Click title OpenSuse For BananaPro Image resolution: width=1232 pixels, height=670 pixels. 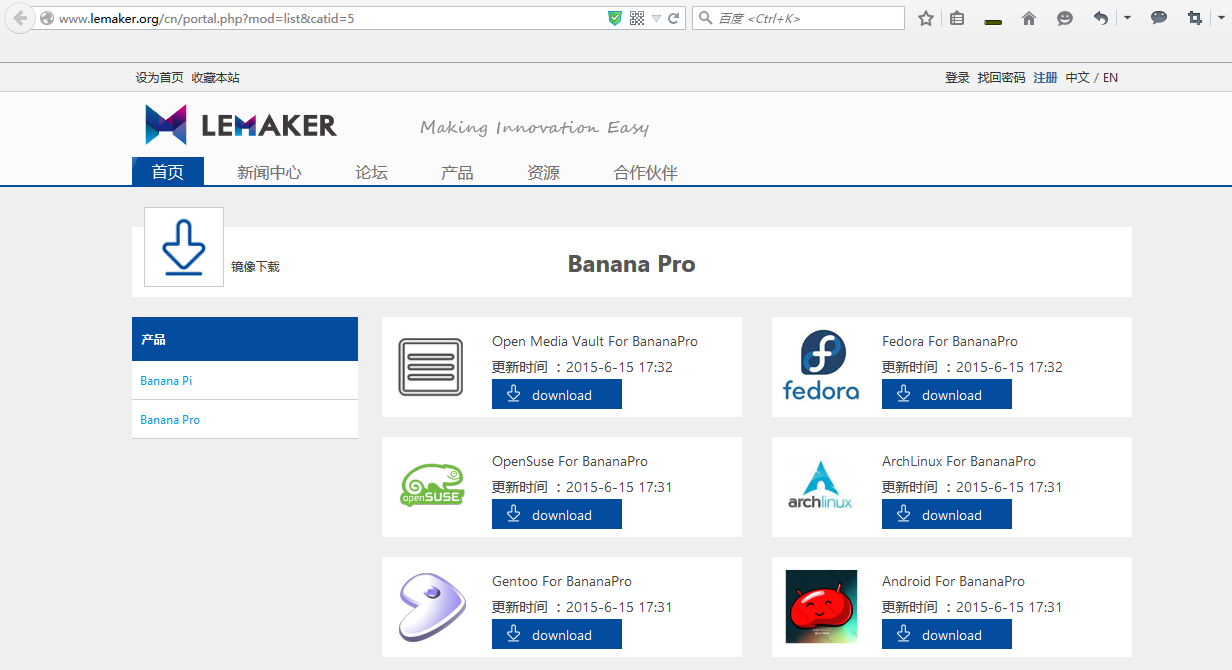point(570,461)
